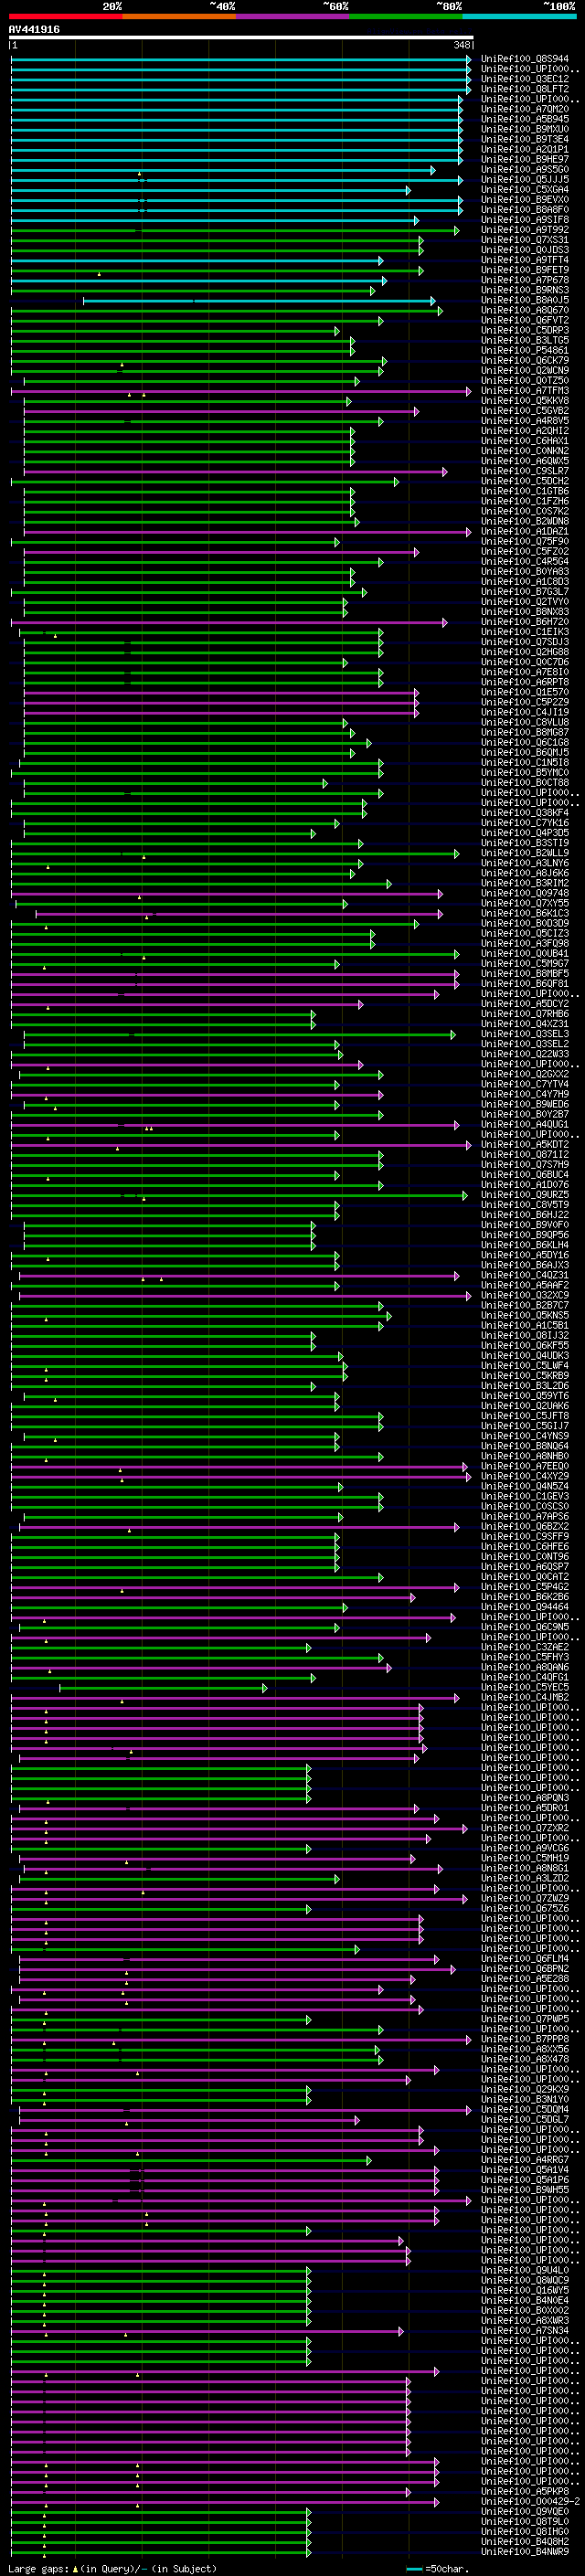Select the query label AV441916
The height and width of the screenshot is (2576, 585).
34,29
